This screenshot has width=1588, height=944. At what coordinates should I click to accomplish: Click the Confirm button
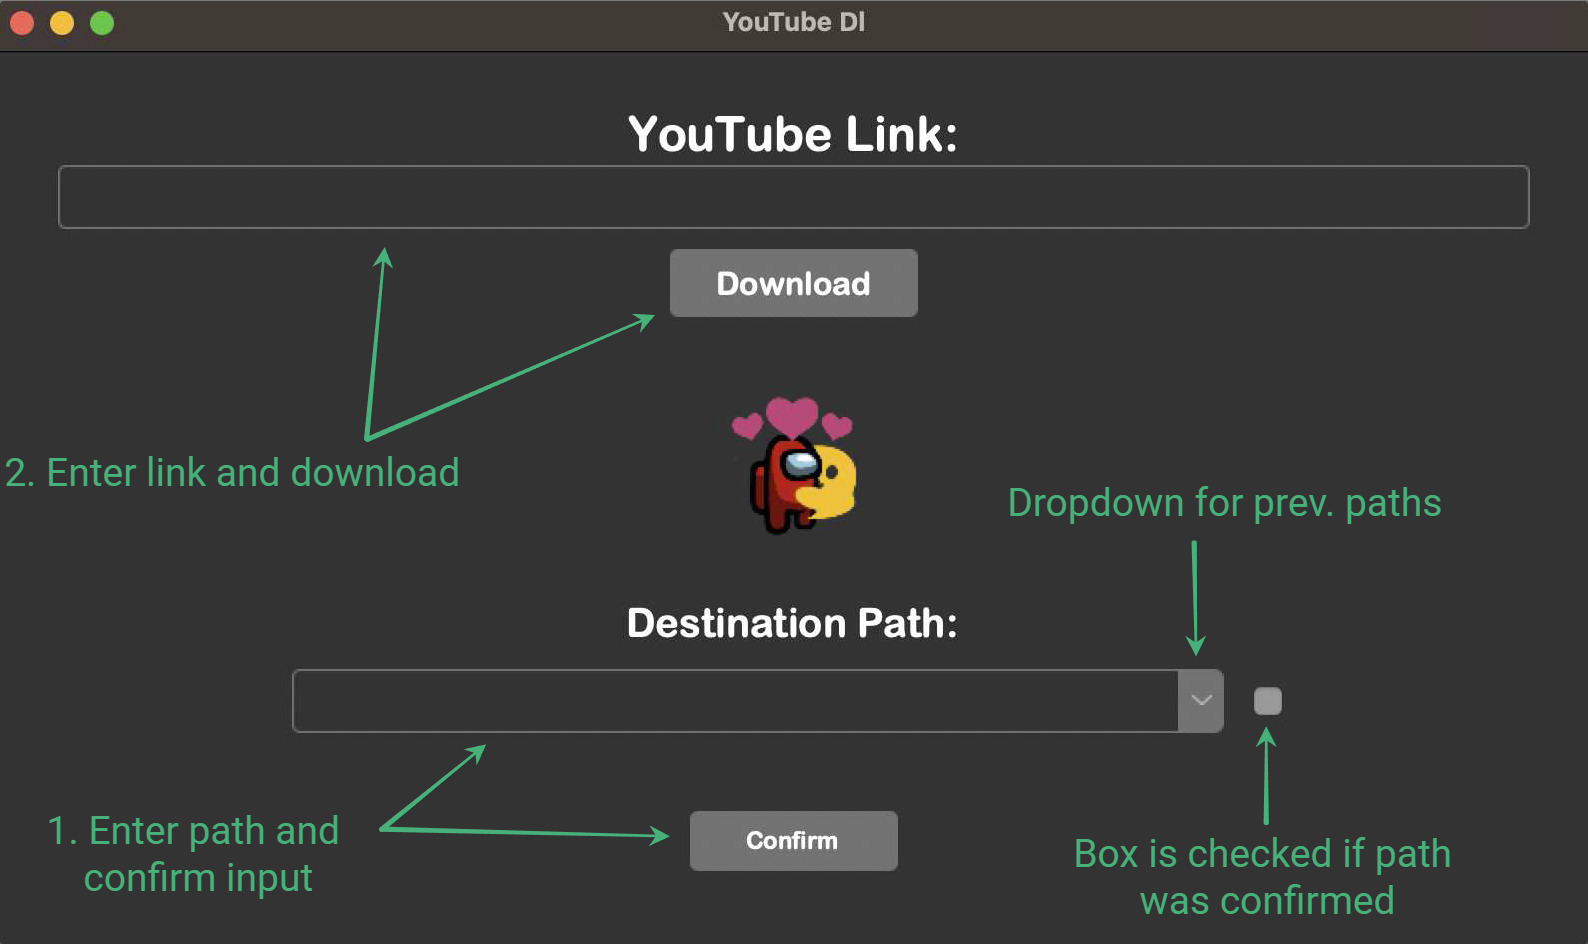[x=793, y=840]
